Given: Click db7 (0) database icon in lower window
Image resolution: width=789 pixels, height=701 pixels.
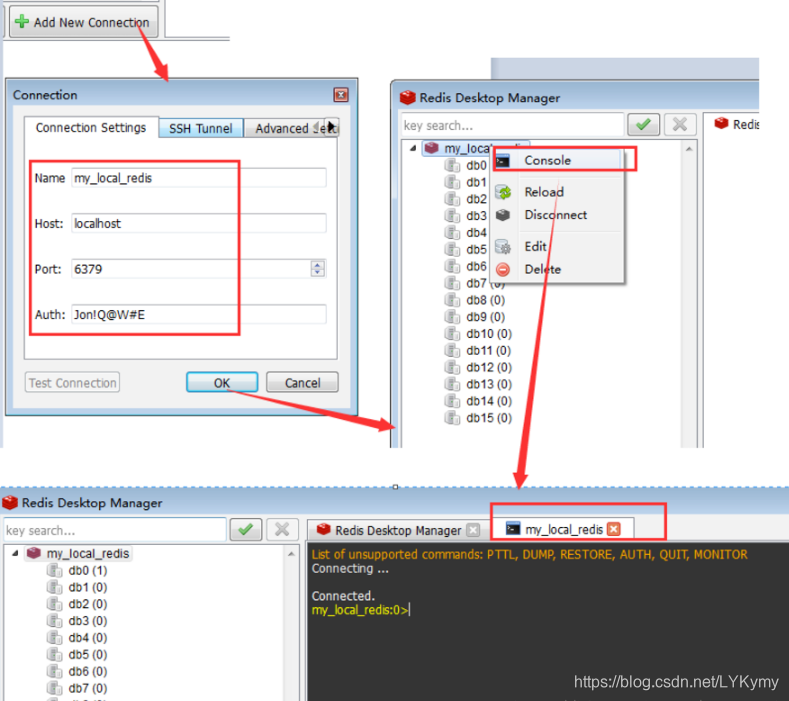Looking at the screenshot, I should (x=54, y=688).
